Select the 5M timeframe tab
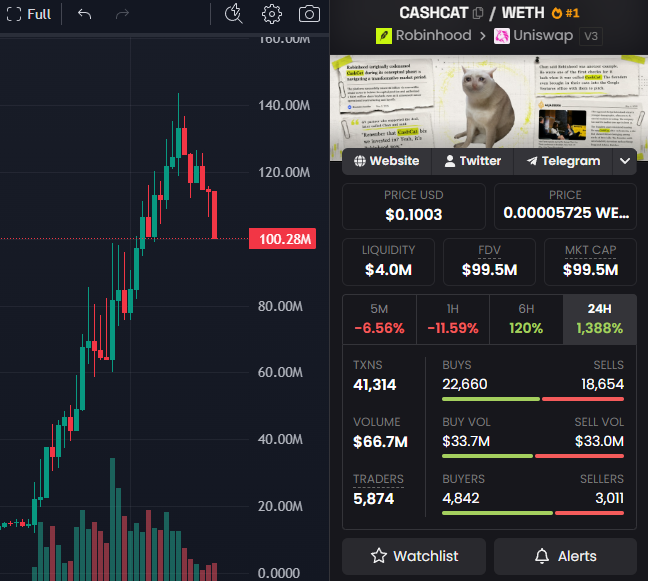 (x=379, y=319)
